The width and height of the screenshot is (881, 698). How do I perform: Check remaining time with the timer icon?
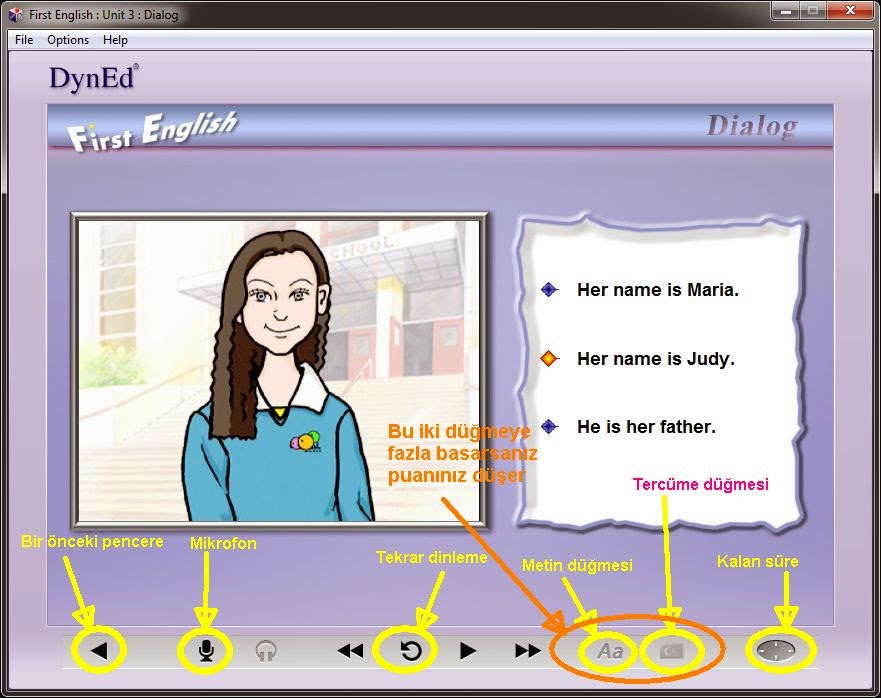tap(776, 651)
